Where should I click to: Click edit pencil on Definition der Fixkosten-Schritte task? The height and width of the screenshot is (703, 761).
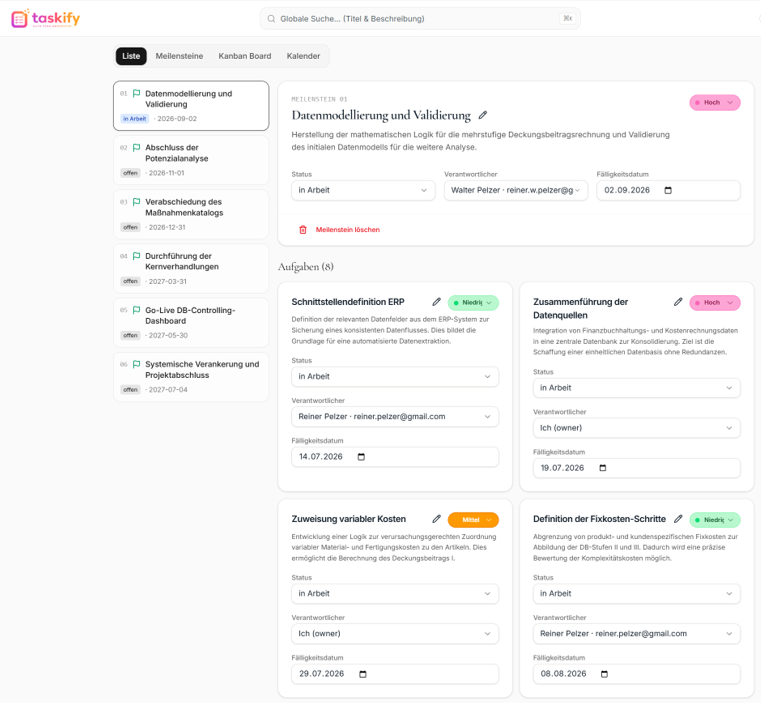coord(678,519)
